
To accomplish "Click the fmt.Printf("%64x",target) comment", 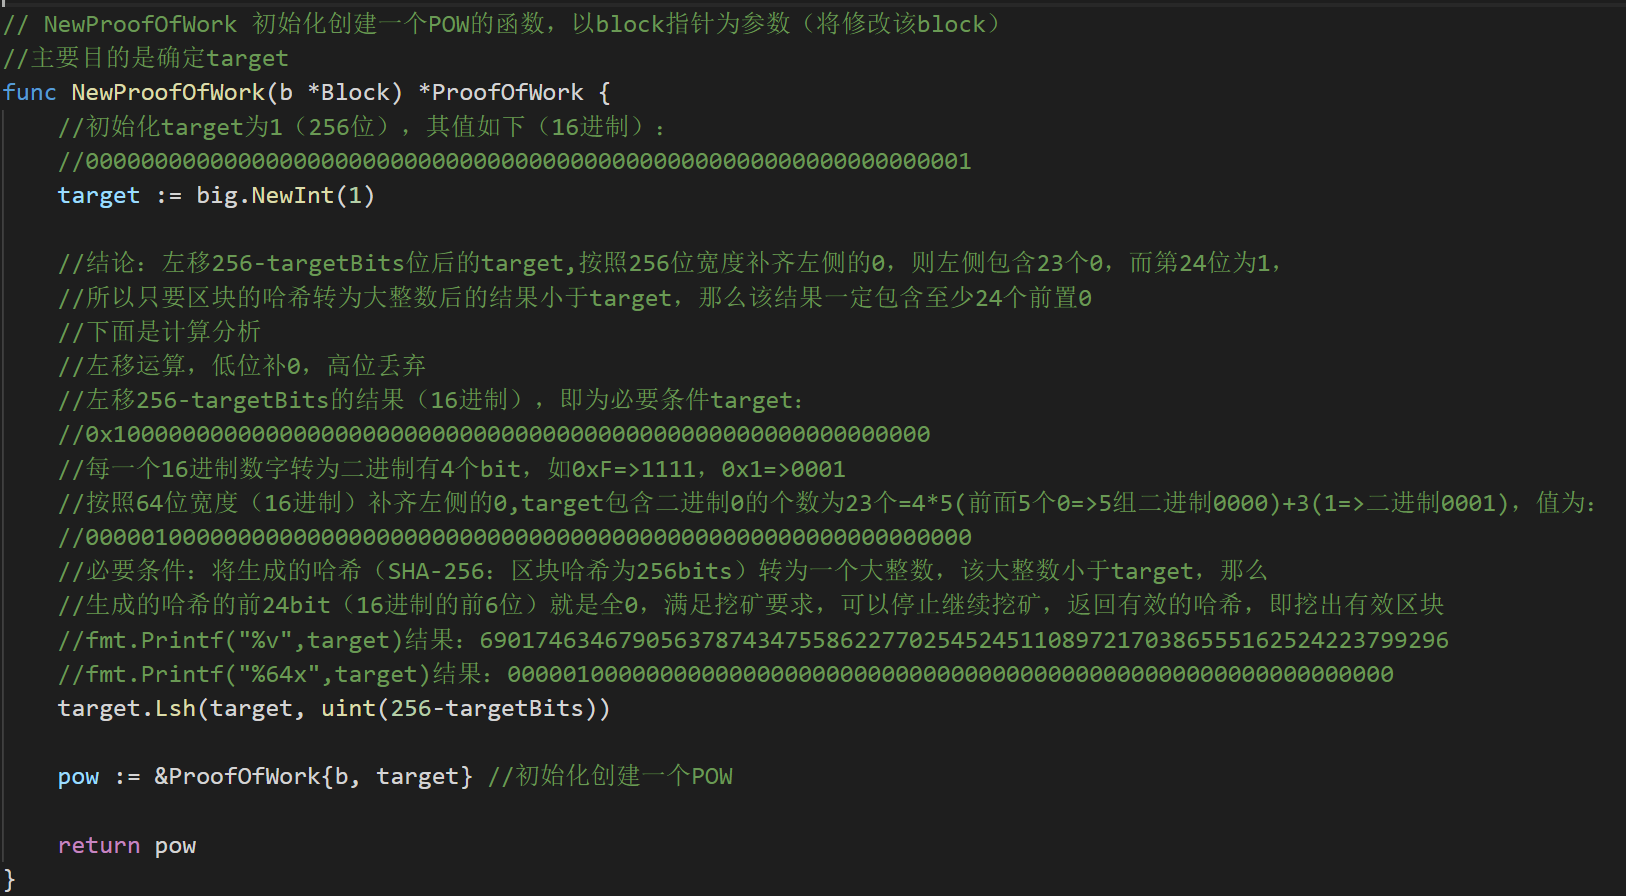I will click(x=725, y=675).
